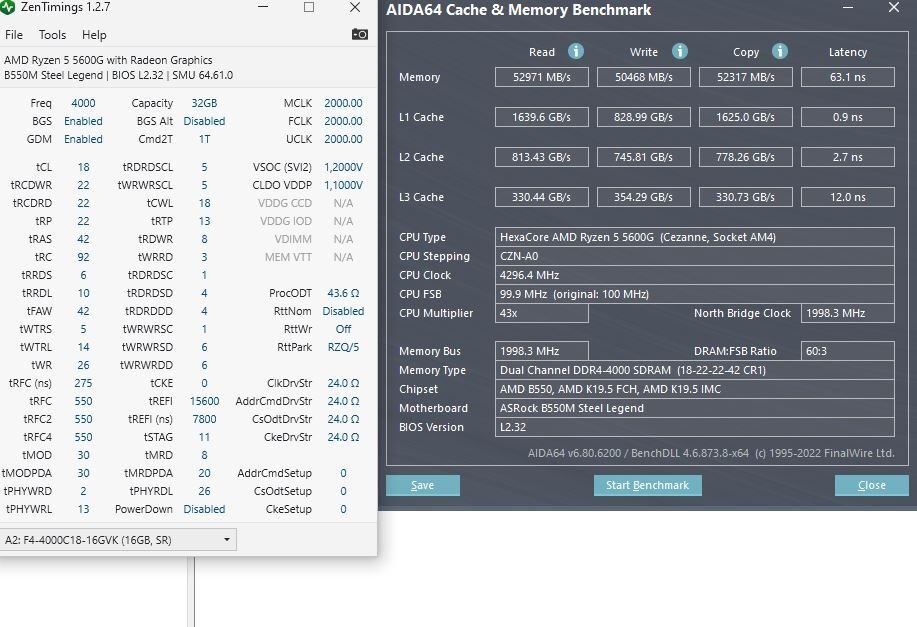Click the FCLK value 2000.00
The width and height of the screenshot is (917, 627).
343,121
